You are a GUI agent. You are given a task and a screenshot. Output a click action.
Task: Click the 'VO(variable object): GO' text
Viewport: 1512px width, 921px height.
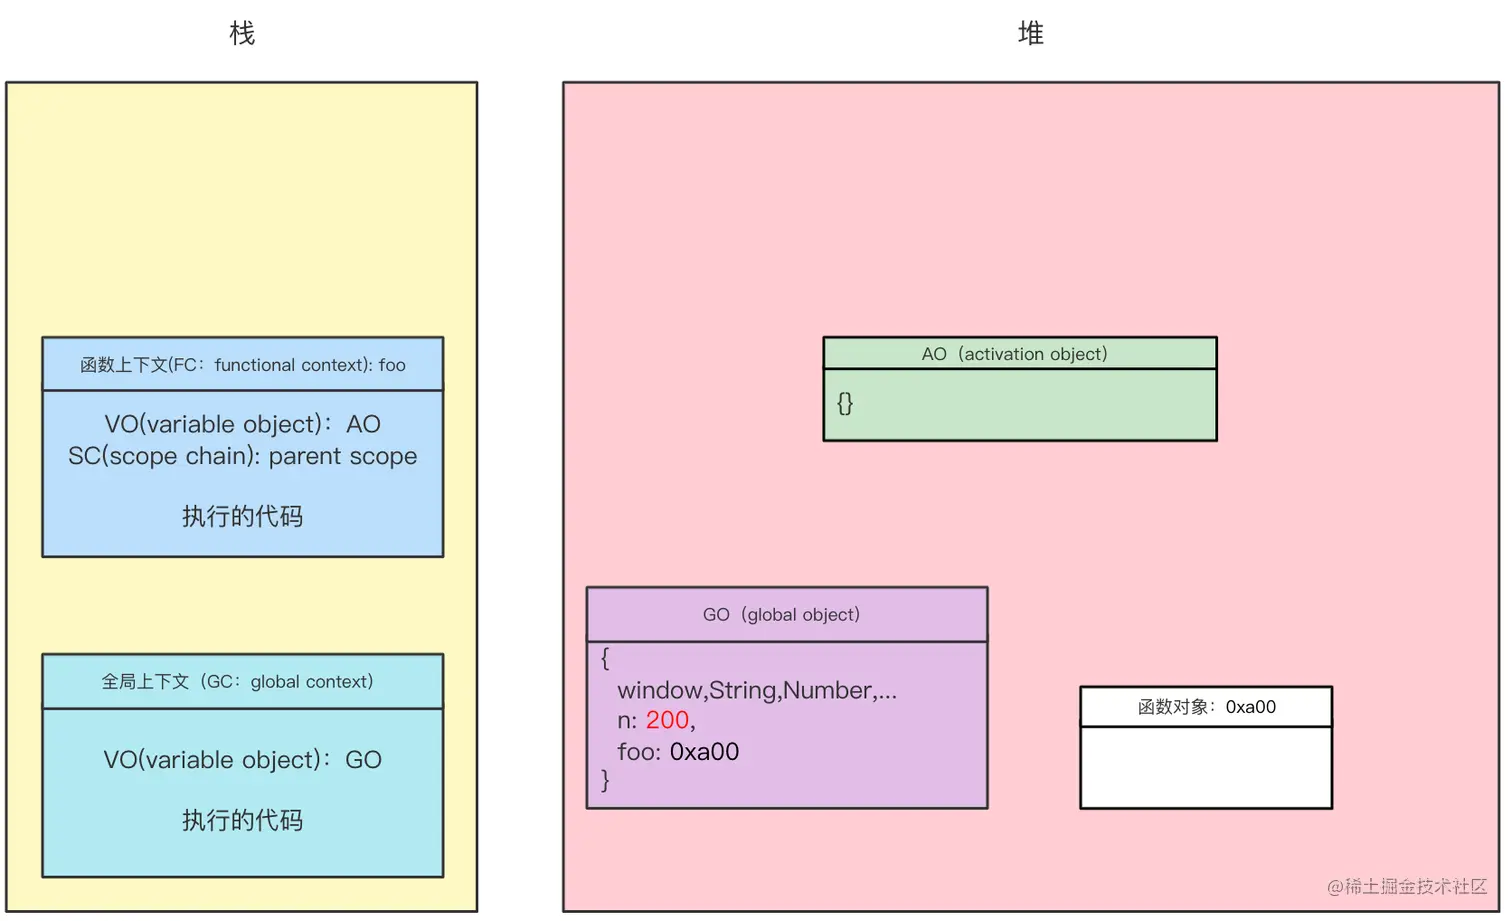pyautogui.click(x=243, y=760)
